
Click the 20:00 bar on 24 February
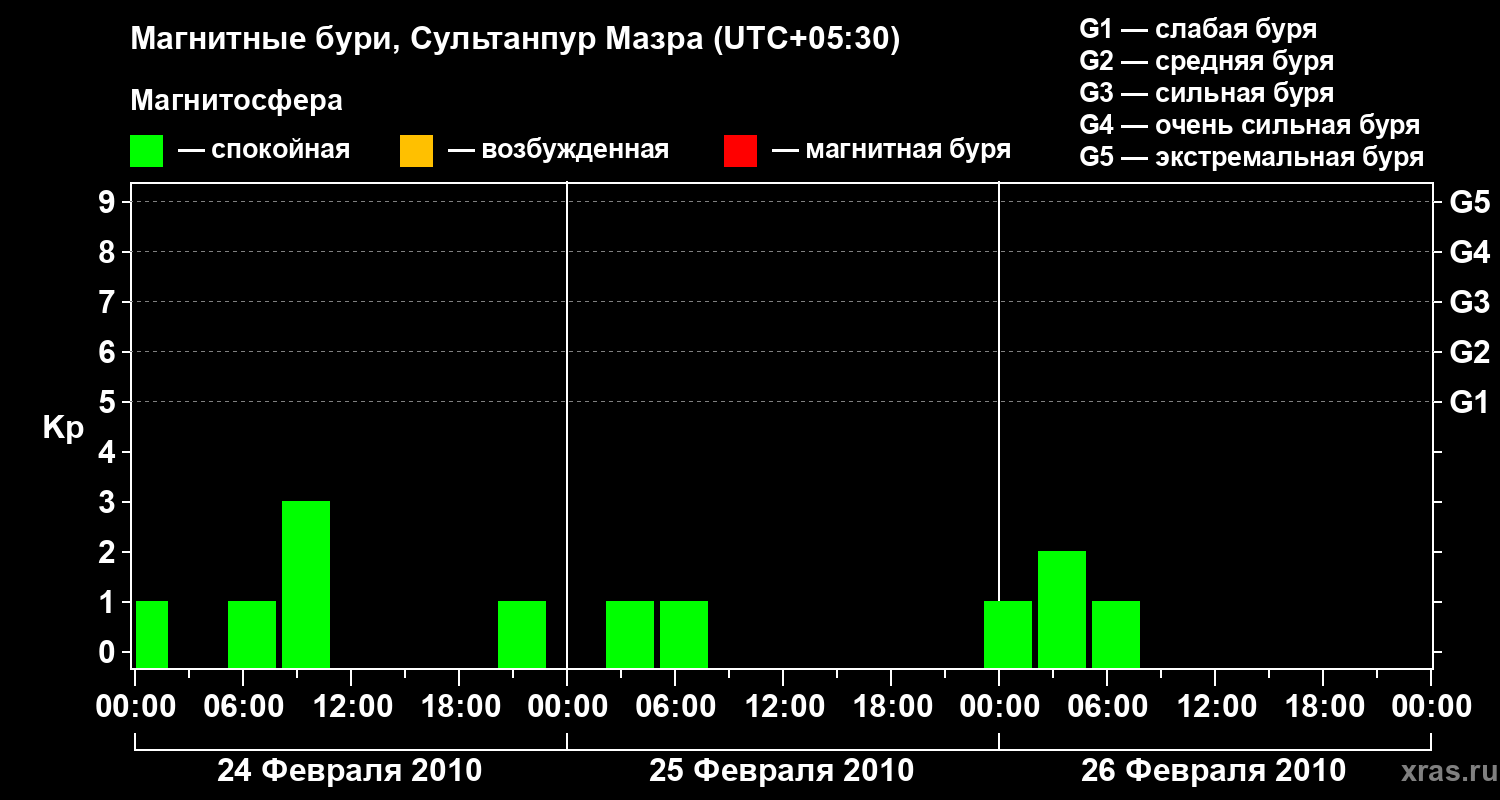[x=522, y=634]
